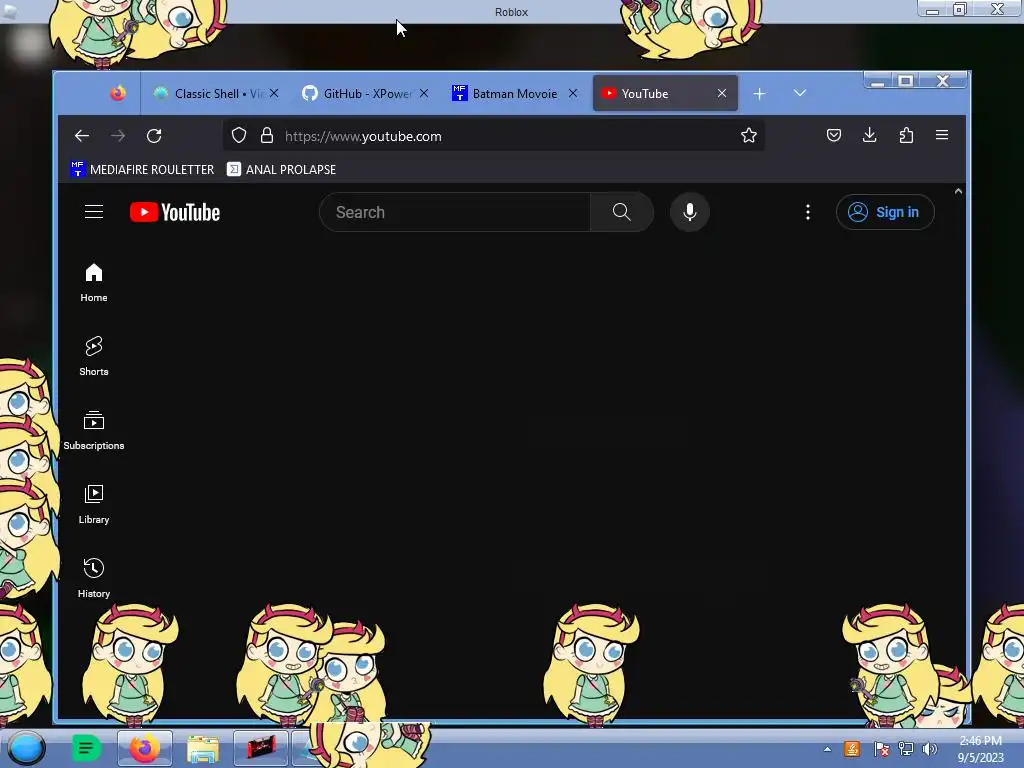Click the URL address bar
The height and width of the screenshot is (768, 1024).
[493, 136]
